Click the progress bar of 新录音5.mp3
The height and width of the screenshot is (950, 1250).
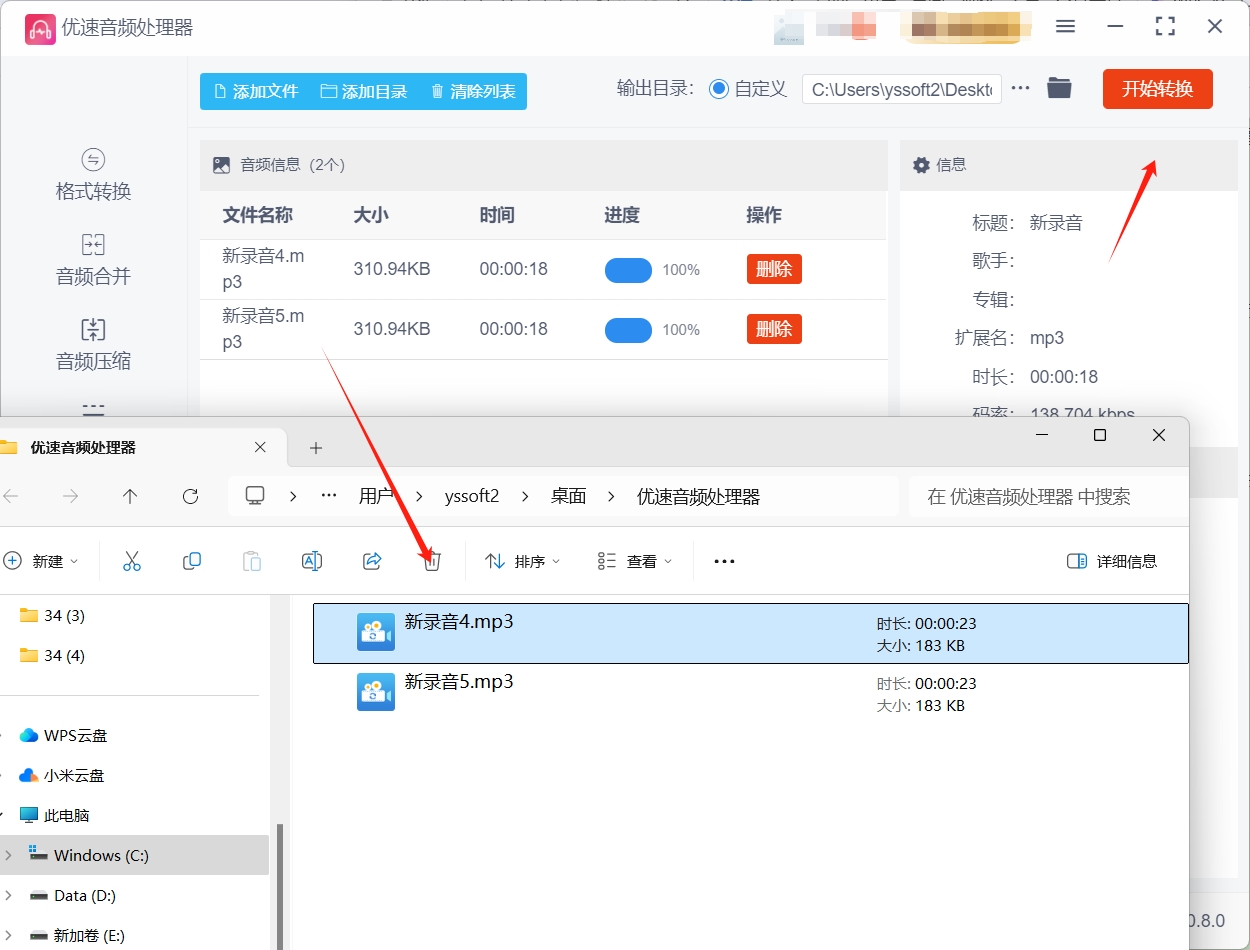point(628,330)
